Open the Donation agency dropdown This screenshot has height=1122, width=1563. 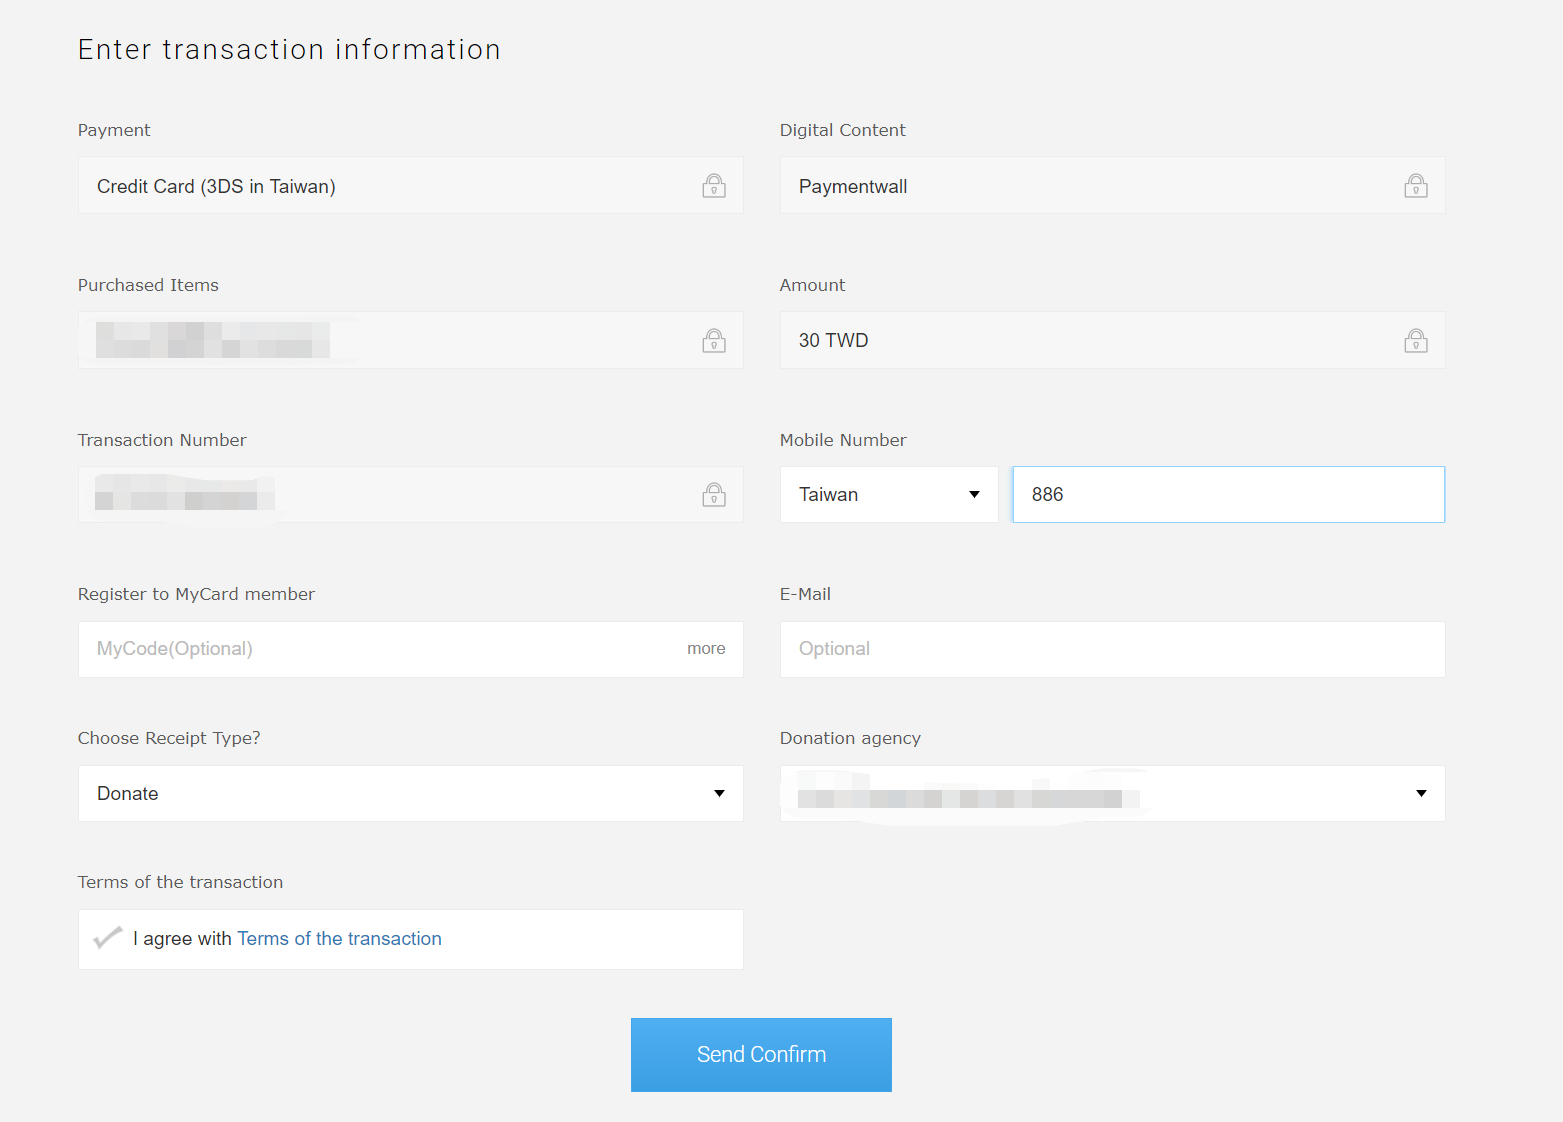pos(1112,794)
